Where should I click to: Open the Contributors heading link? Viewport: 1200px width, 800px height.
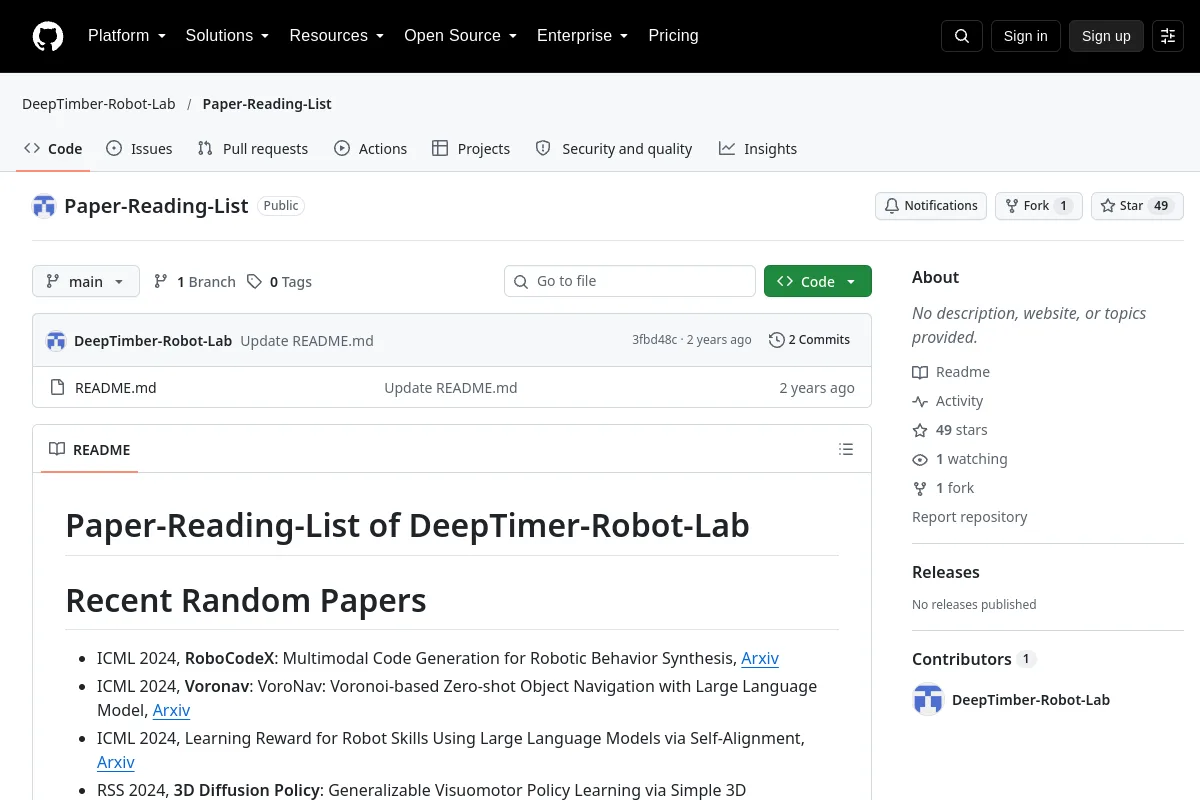[974, 659]
